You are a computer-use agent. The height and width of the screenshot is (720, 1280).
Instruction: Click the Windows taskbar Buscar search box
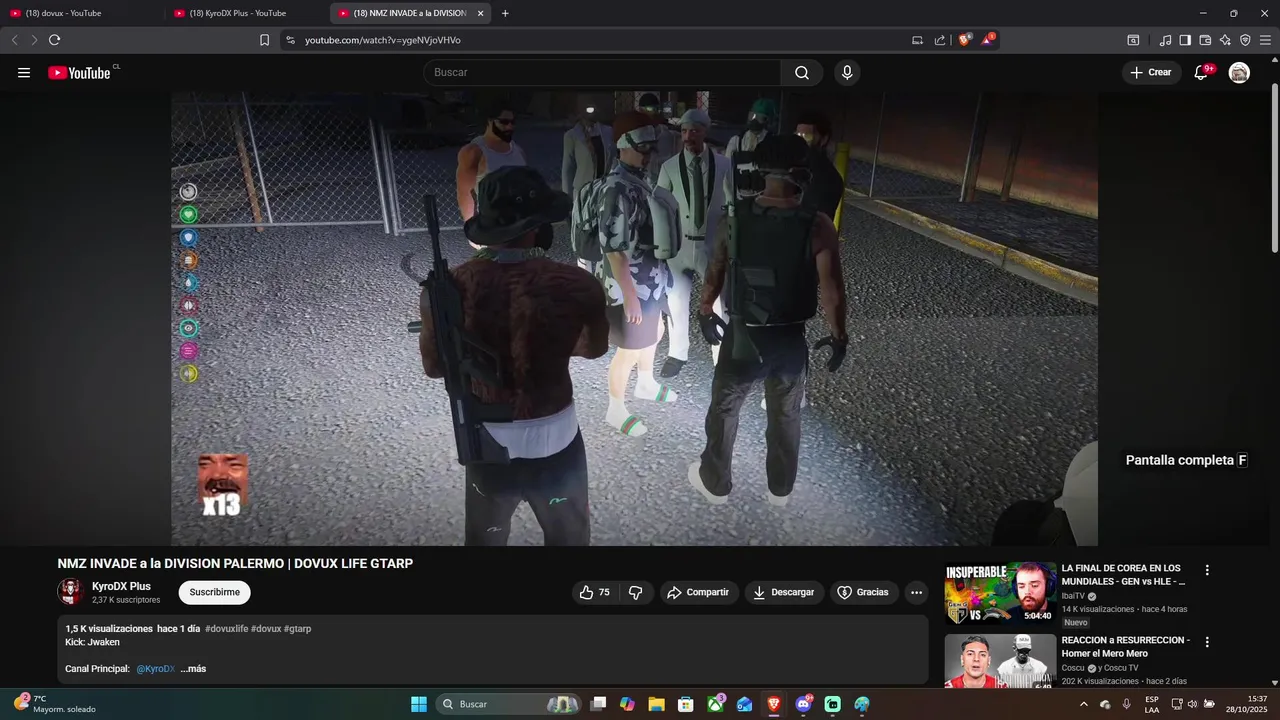[x=508, y=704]
